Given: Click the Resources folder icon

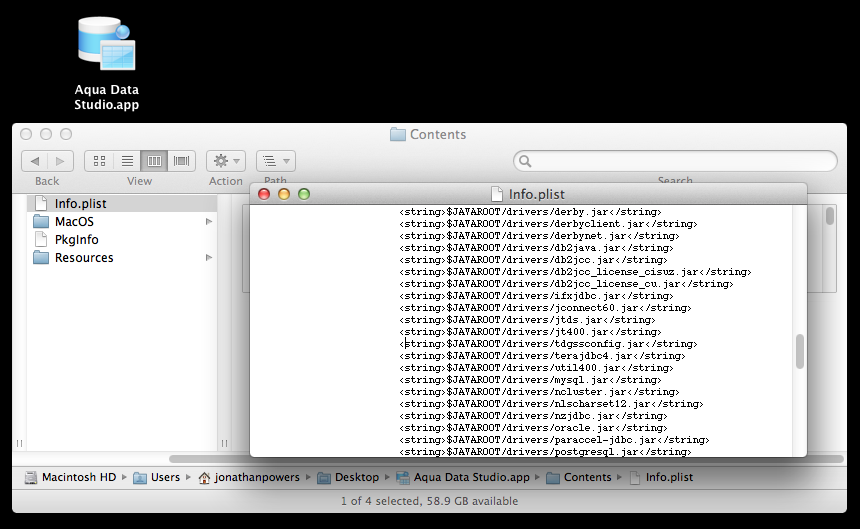Looking at the screenshot, I should point(41,258).
